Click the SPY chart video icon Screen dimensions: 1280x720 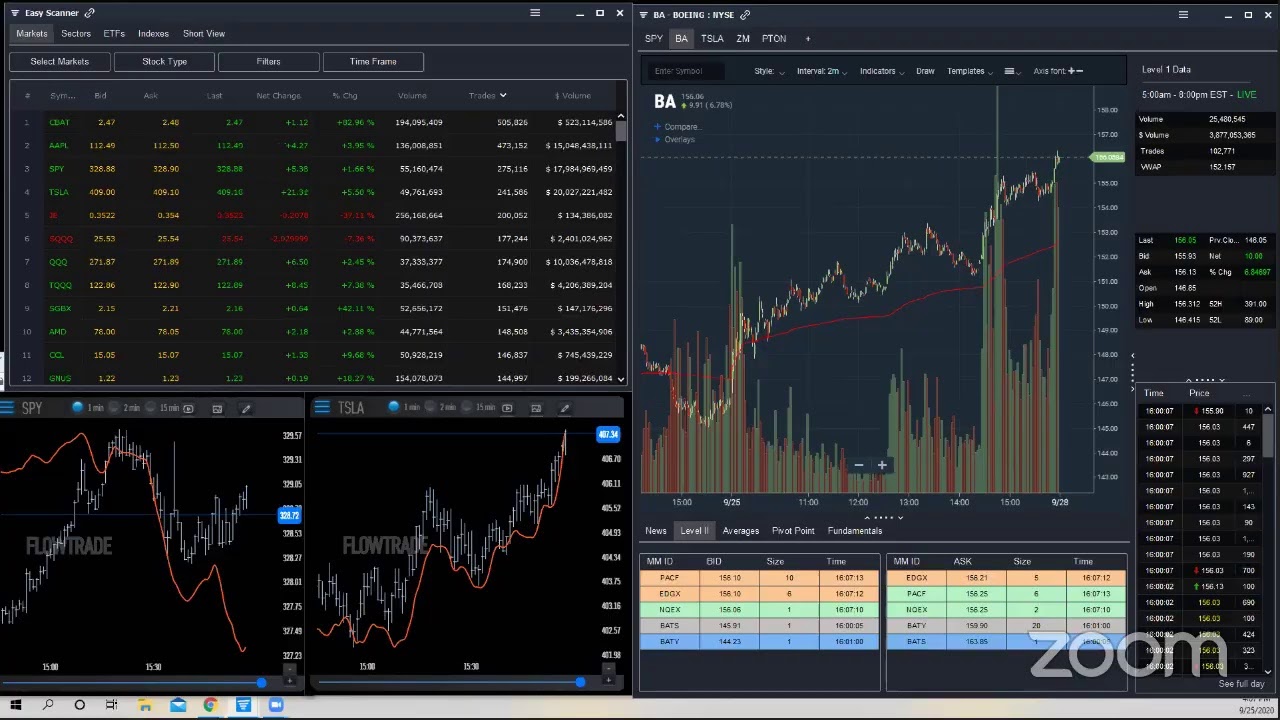point(188,408)
